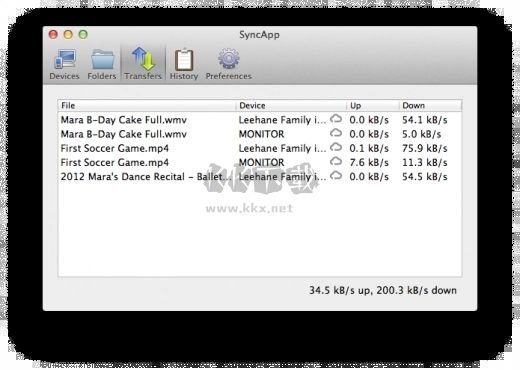
Task: Click the 7.6 kB/s upload value
Action: [x=369, y=163]
